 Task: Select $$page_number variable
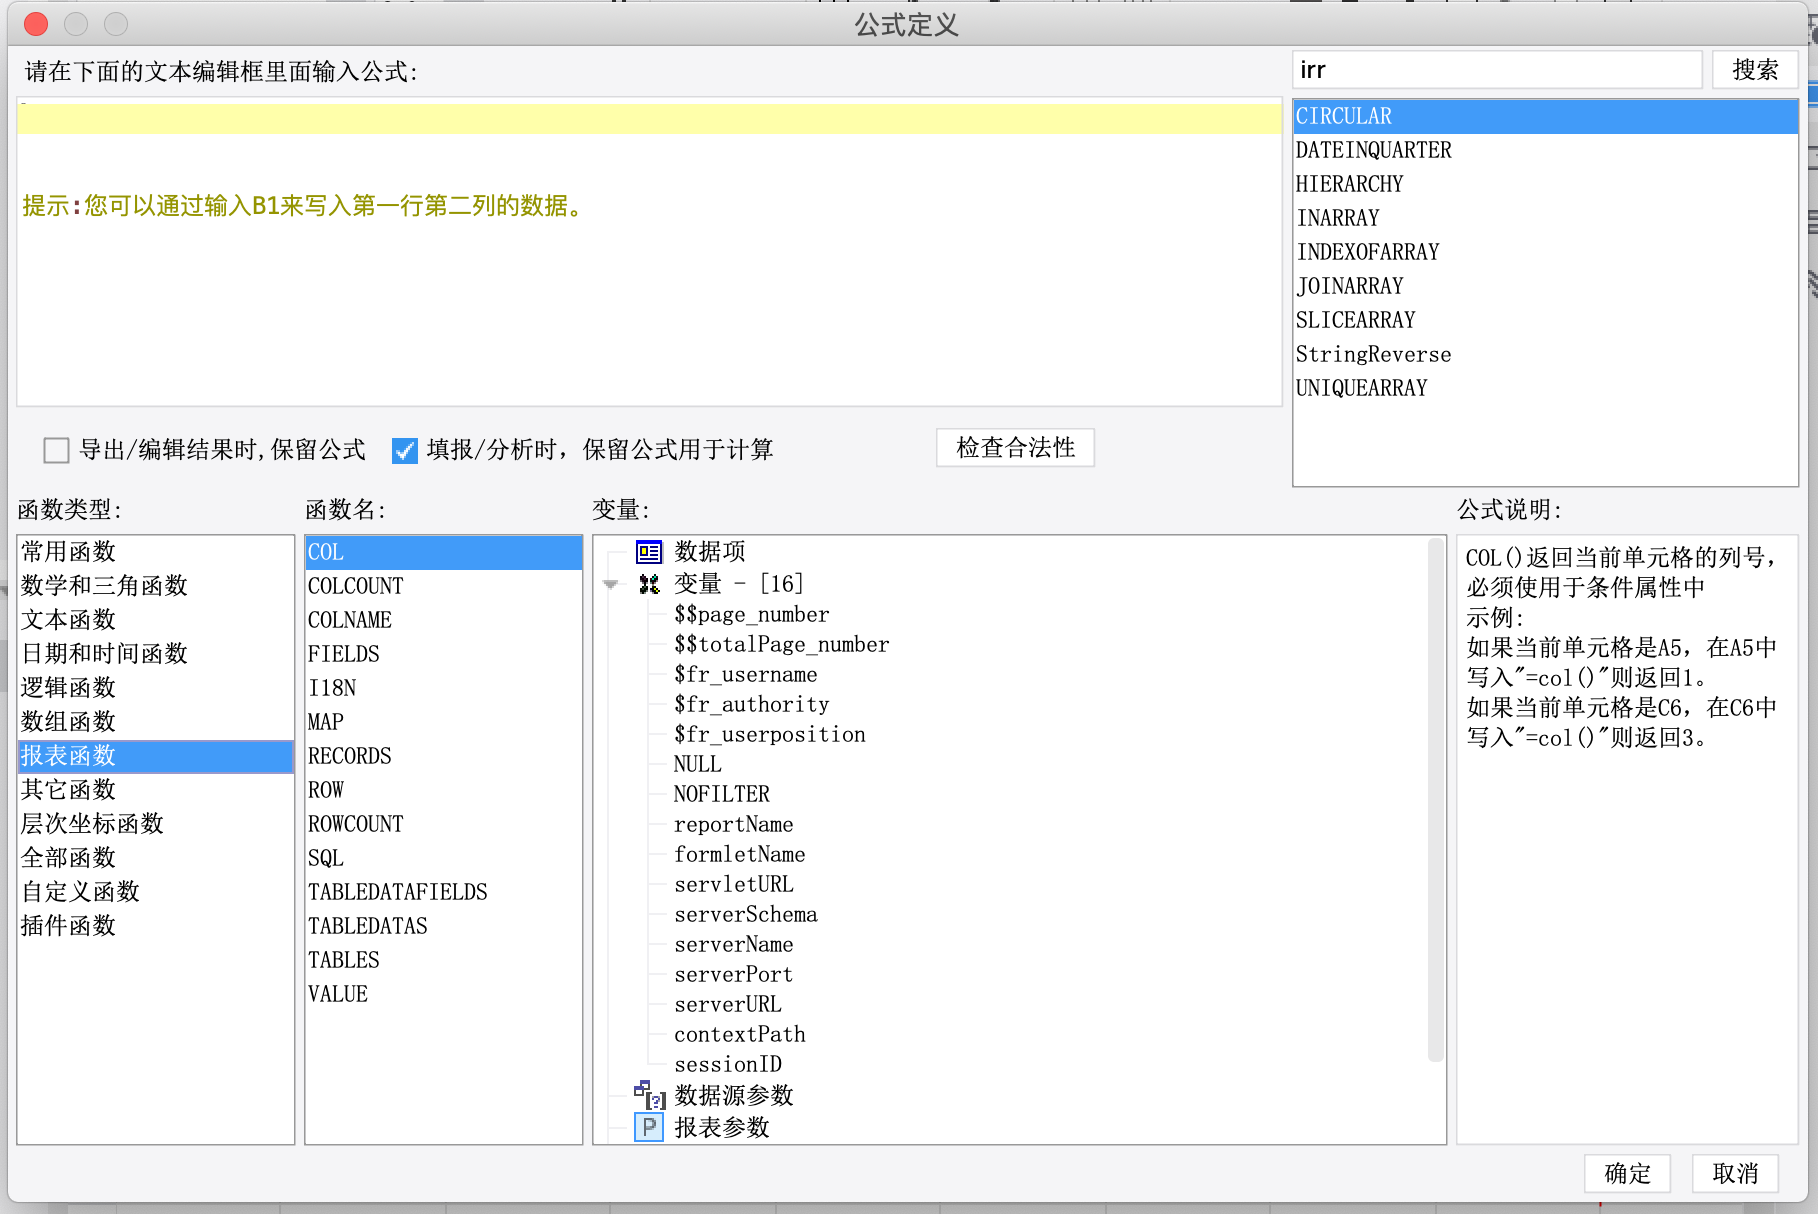751,614
